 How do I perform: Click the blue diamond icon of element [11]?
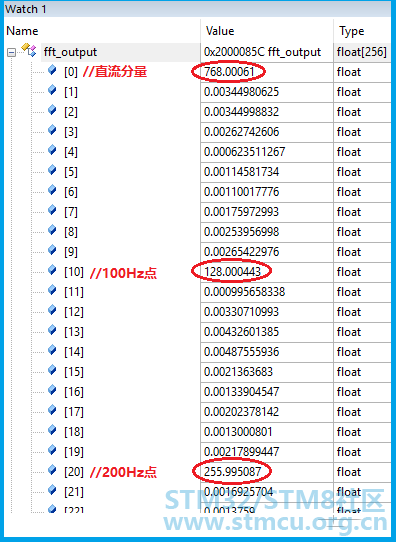tap(52, 290)
